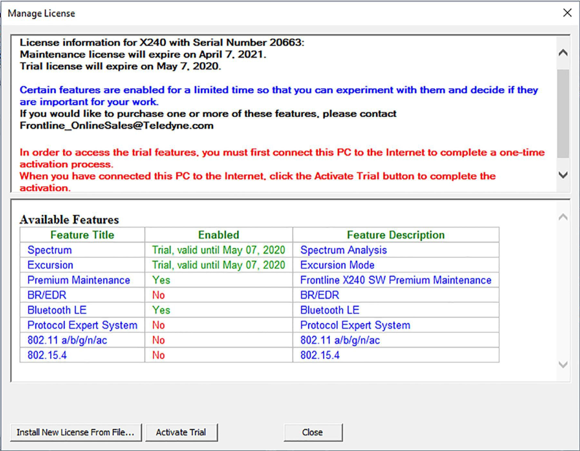Click the maintenance license expiry line
The width and height of the screenshot is (580, 451).
click(143, 54)
